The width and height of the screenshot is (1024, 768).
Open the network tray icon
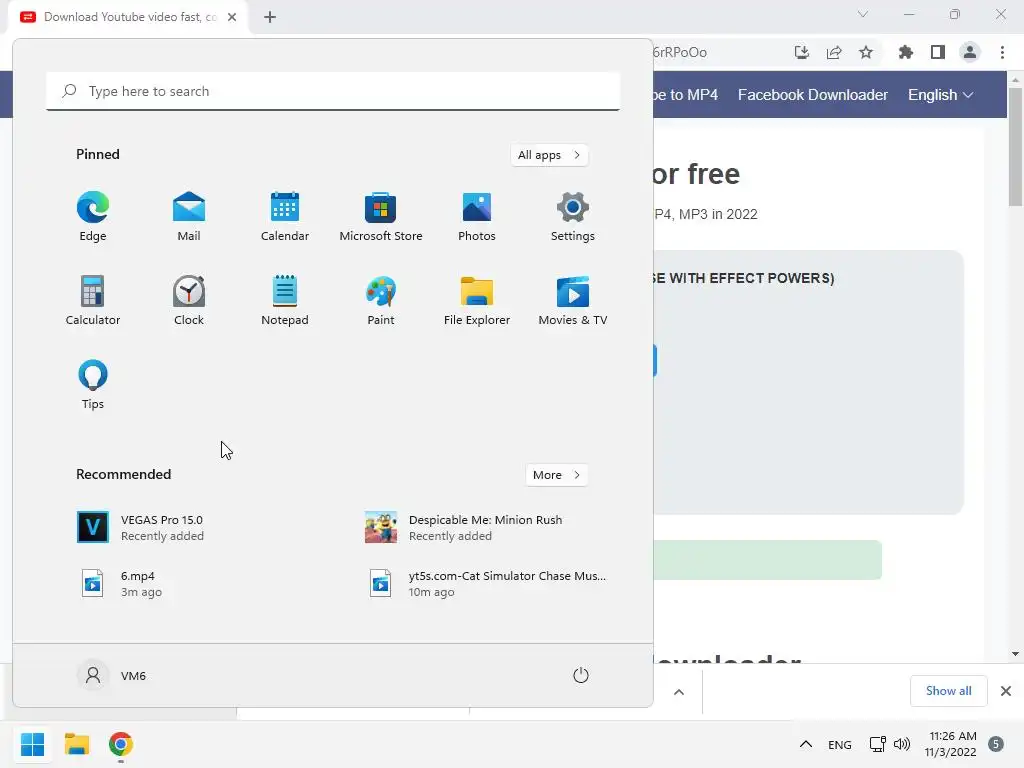point(877,744)
